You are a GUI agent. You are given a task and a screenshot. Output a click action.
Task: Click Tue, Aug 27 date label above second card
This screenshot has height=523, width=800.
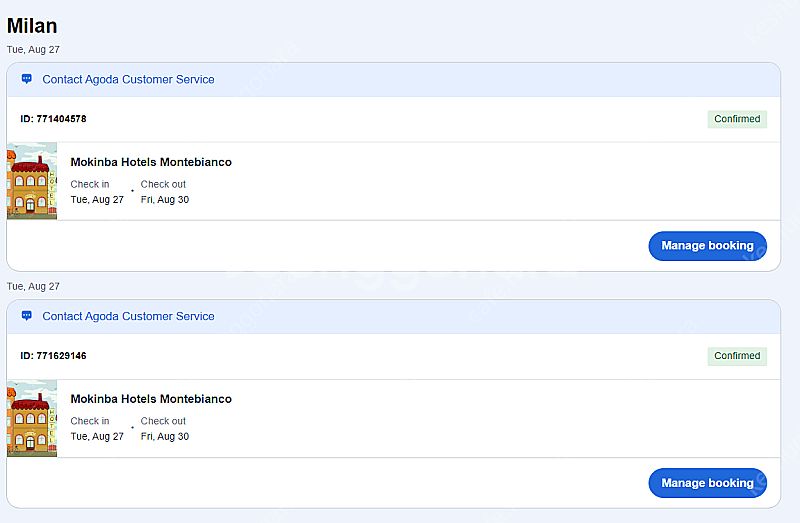pyautogui.click(x=33, y=286)
